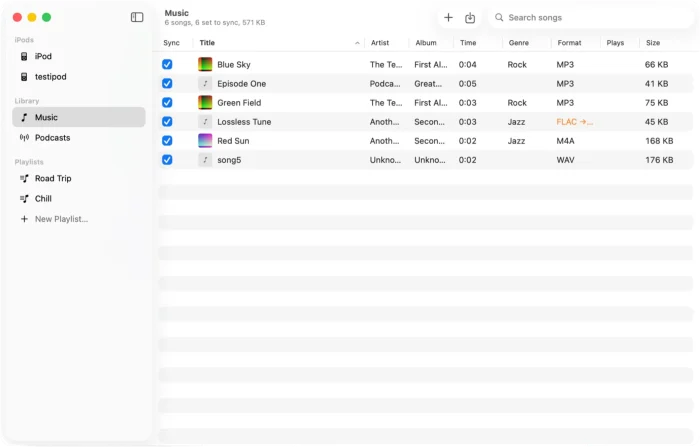Click the import download icon in toolbar

coord(470,18)
